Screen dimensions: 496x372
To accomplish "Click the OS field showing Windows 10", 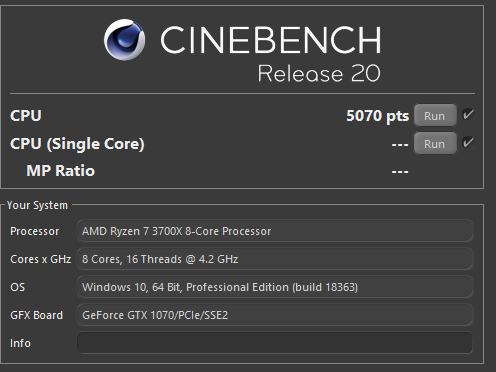I will pos(275,287).
